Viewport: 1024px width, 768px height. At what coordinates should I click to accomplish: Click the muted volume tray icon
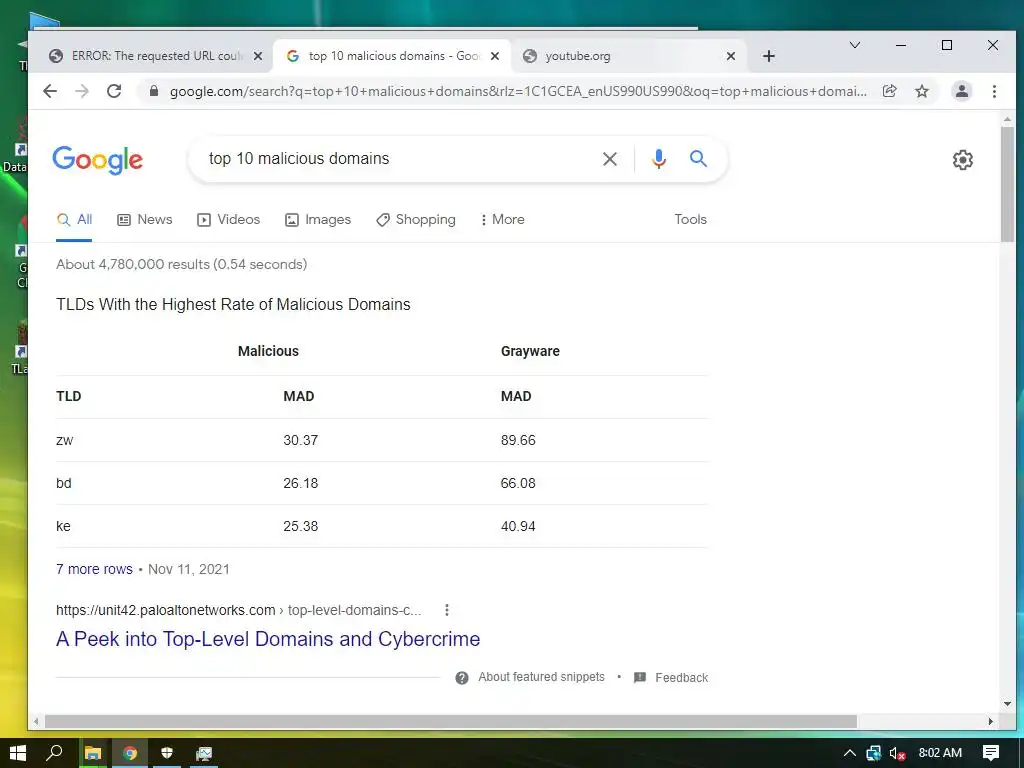[897, 754]
